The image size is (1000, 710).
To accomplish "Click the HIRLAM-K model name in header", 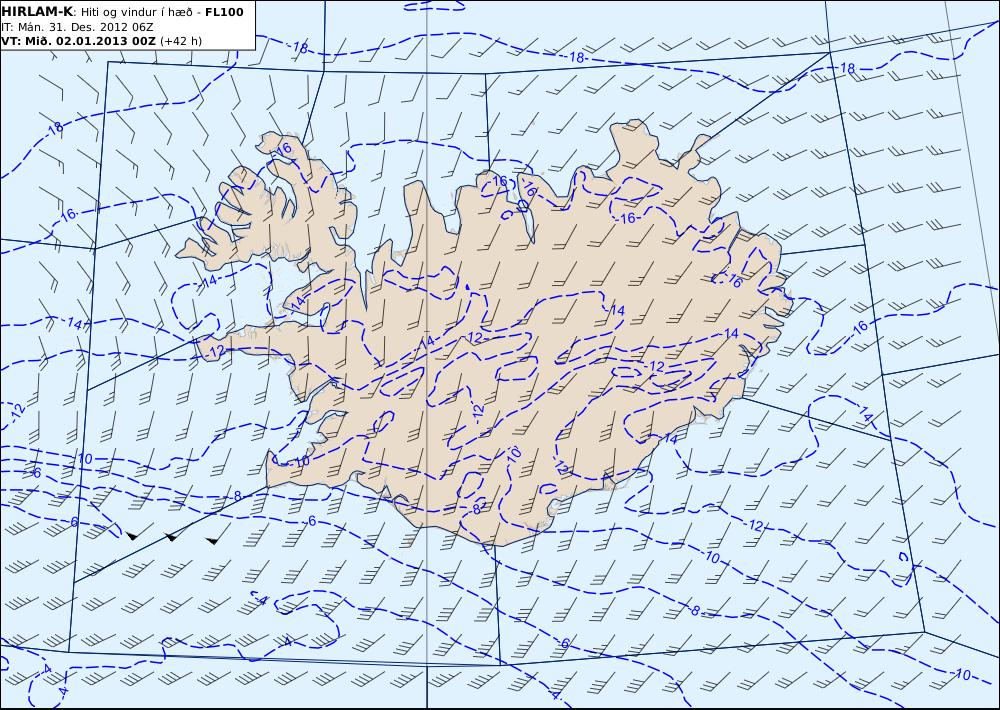I will click(x=38, y=12).
